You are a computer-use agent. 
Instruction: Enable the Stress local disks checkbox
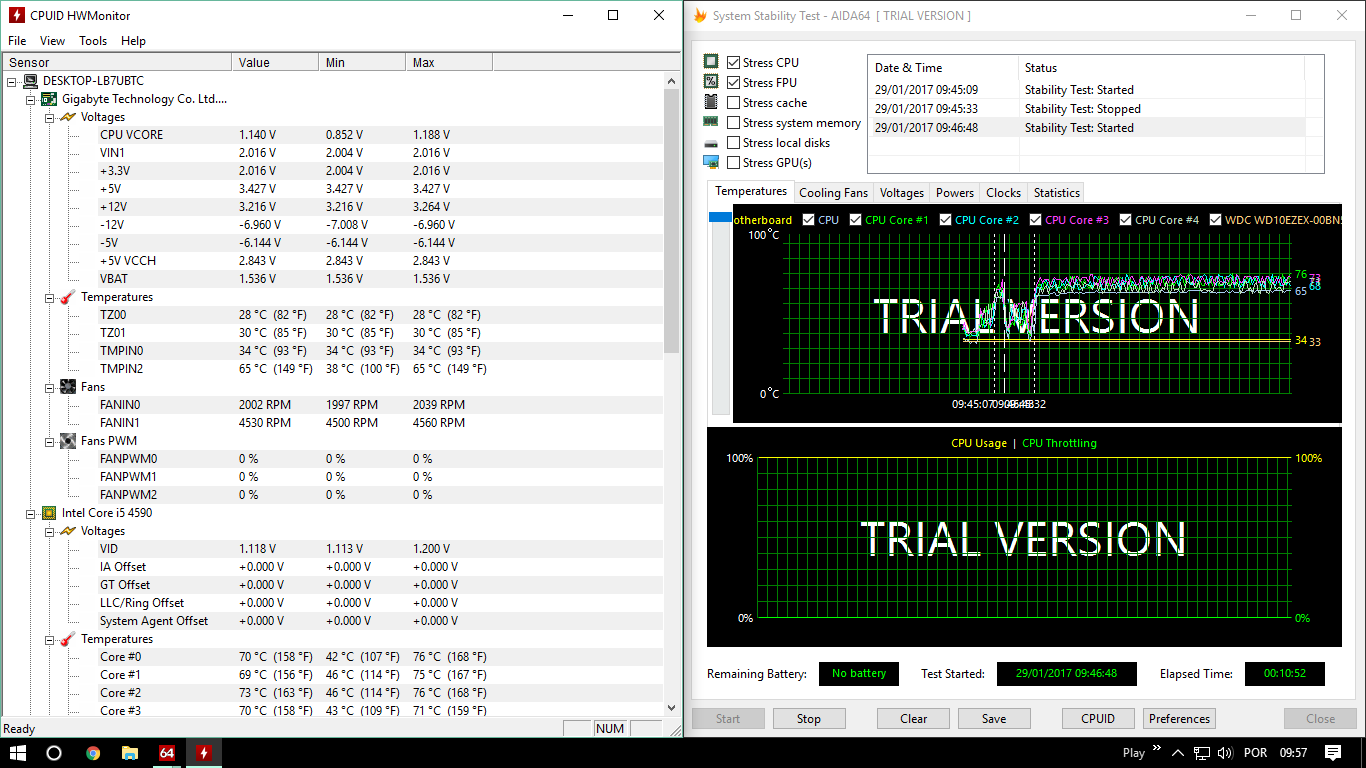pyautogui.click(x=734, y=142)
